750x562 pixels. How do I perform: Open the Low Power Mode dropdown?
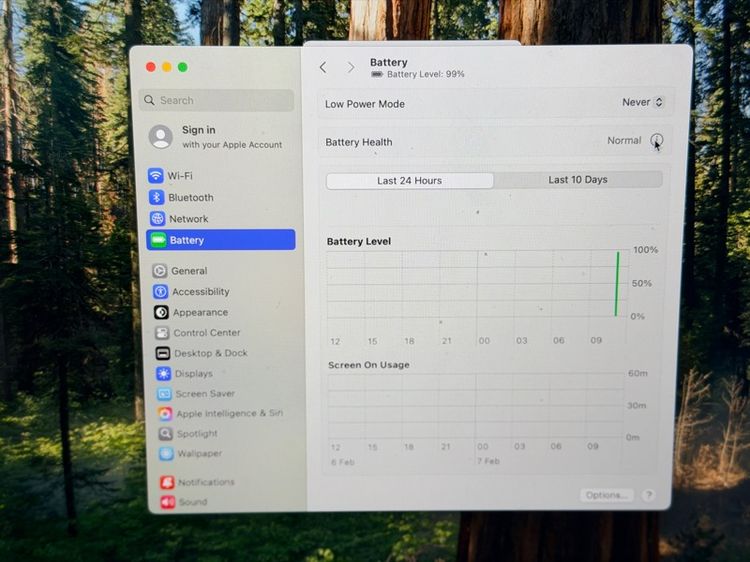642,102
